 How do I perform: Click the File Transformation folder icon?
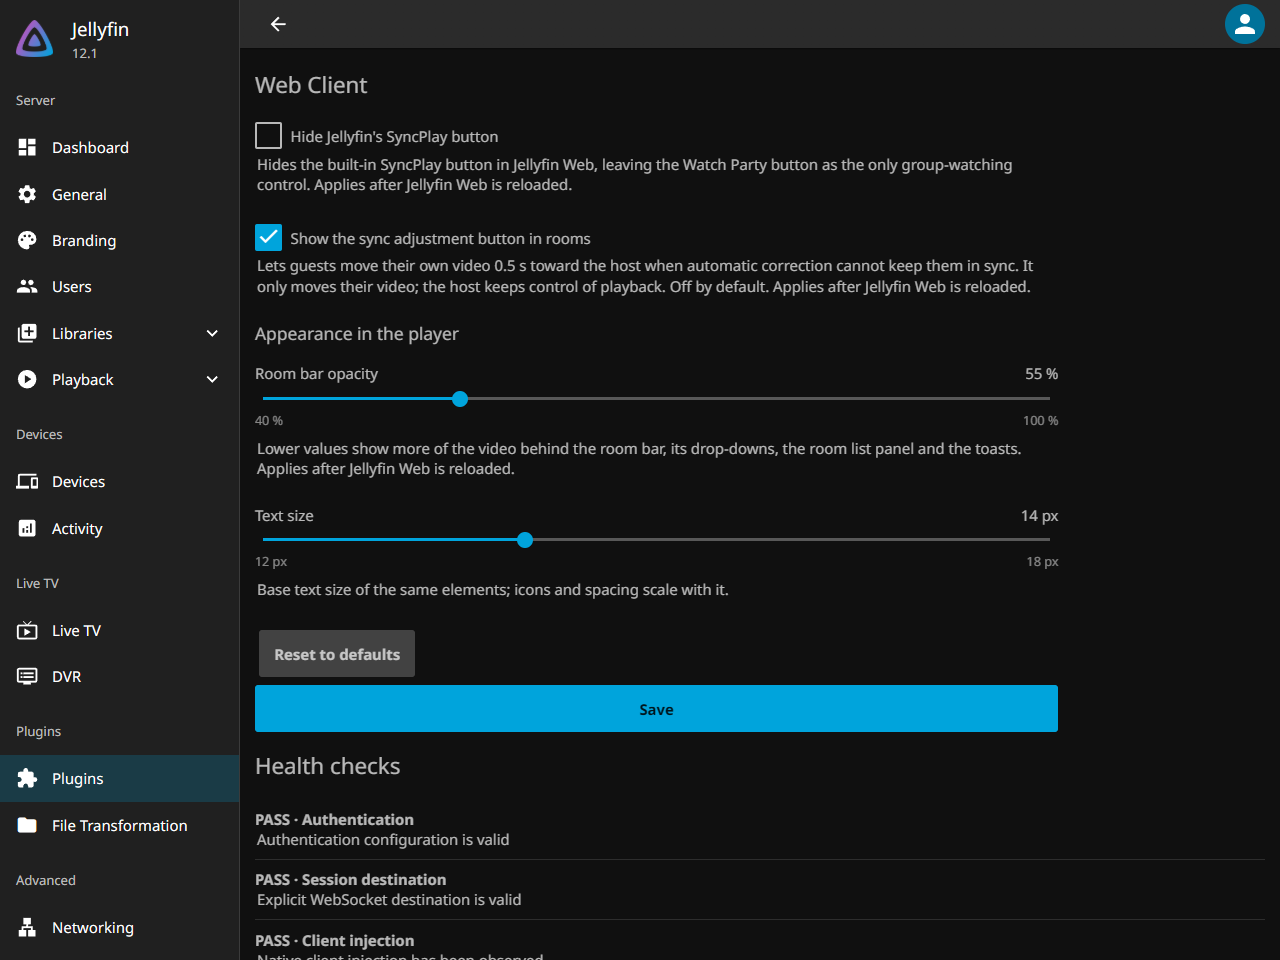coord(27,825)
